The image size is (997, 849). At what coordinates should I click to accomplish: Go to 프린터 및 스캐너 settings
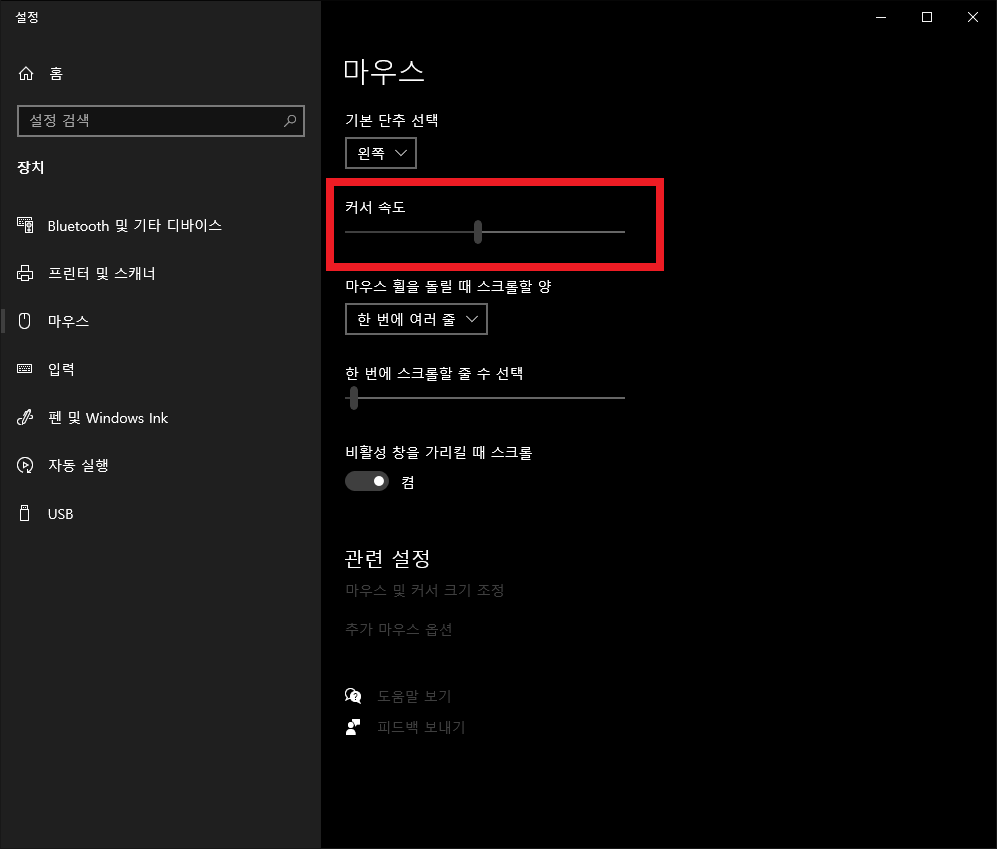(x=102, y=273)
